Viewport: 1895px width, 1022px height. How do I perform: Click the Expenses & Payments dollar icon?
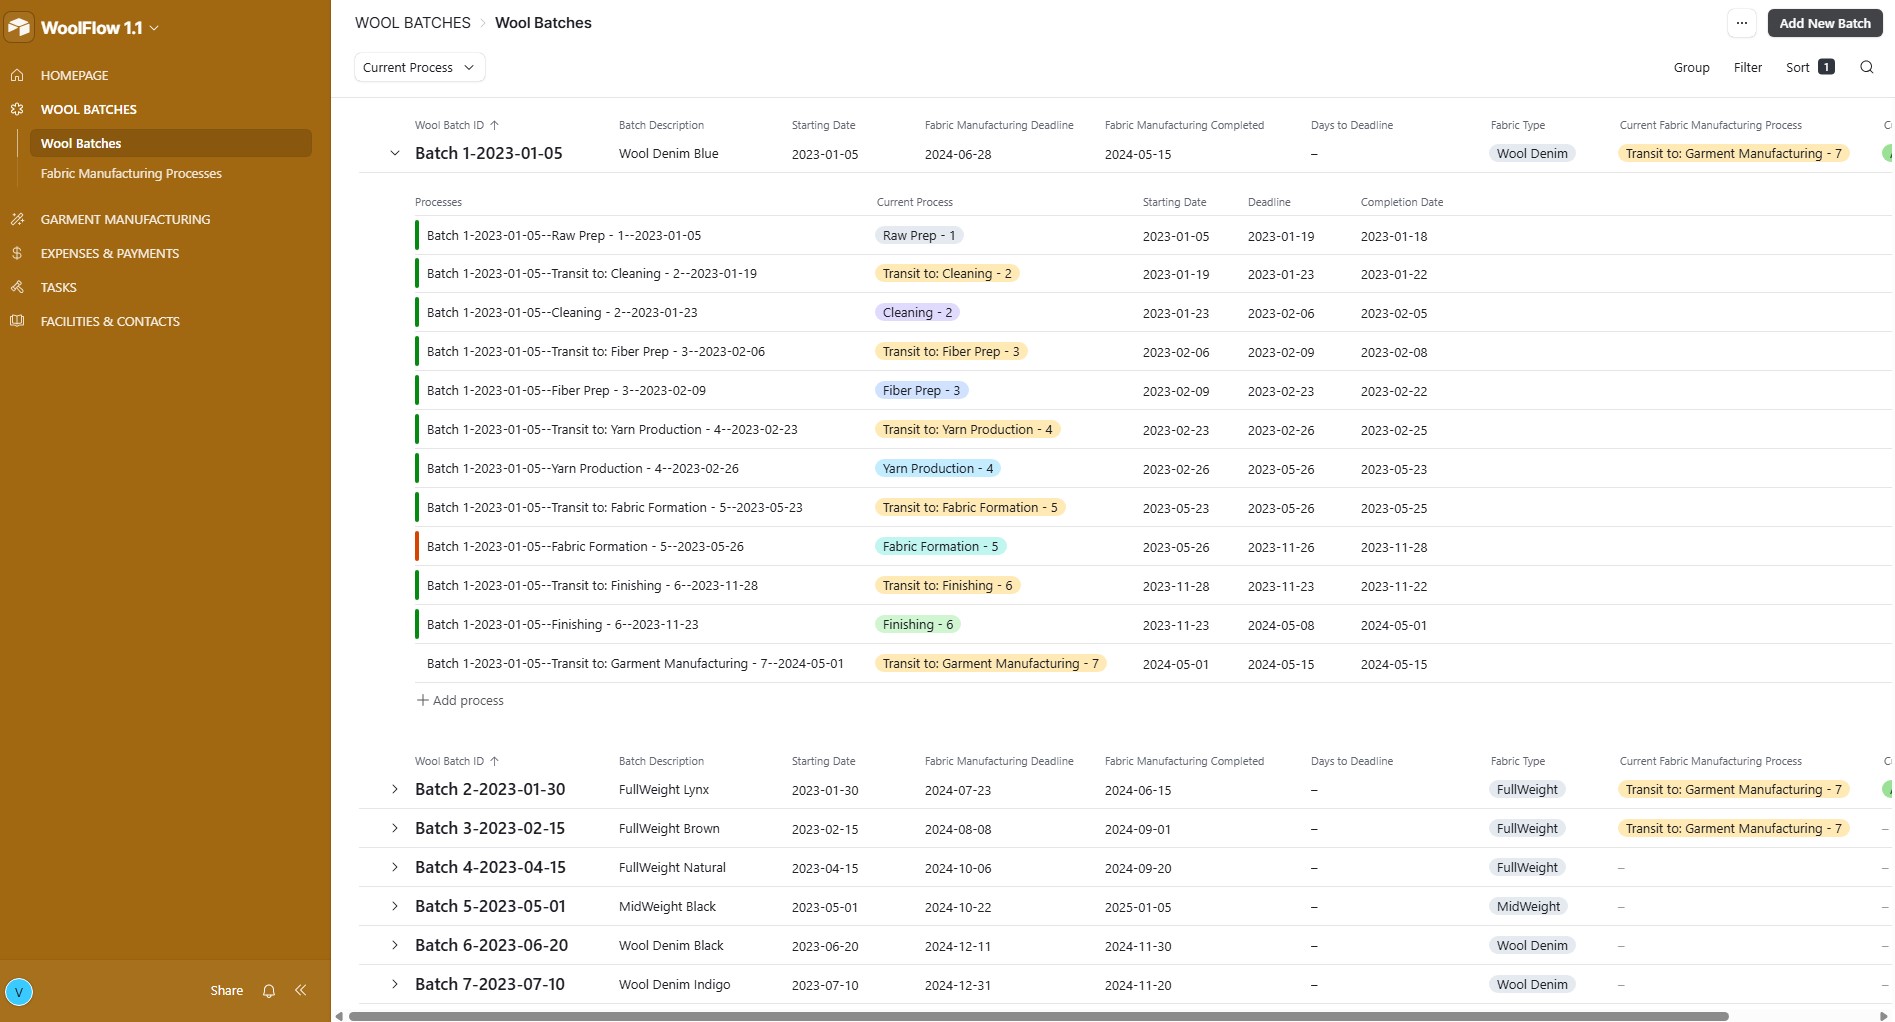click(x=17, y=253)
